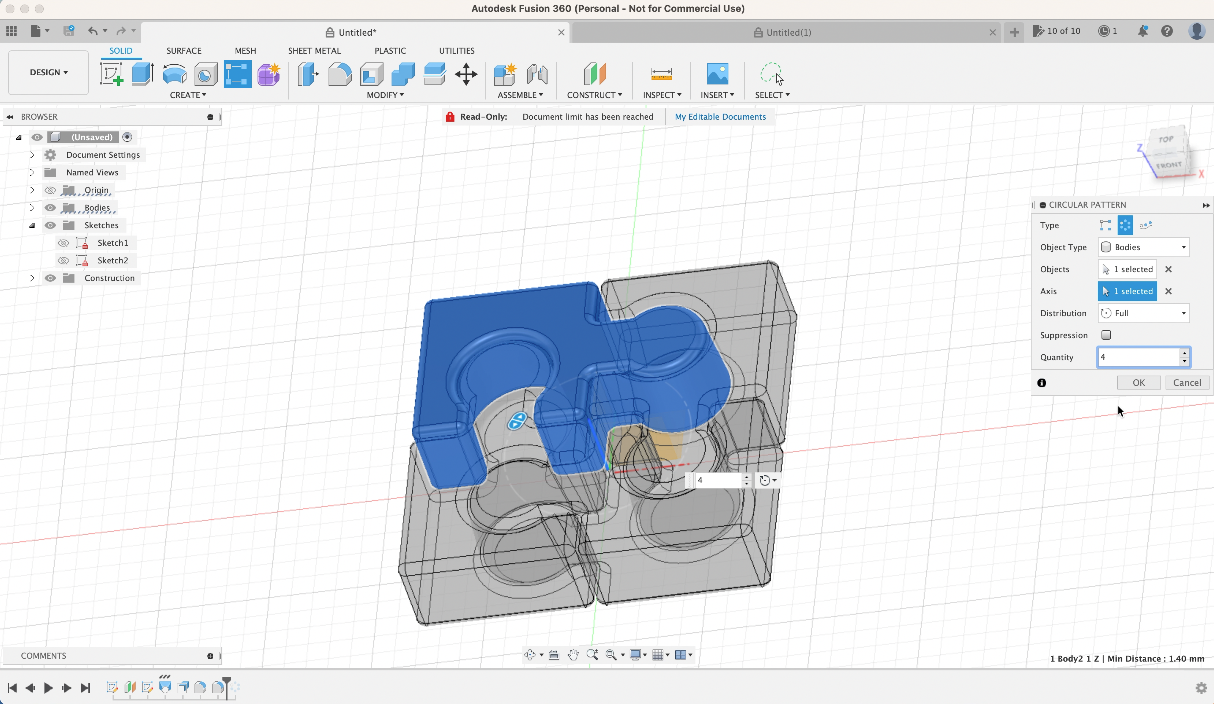Open the notifications bell icon
Image resolution: width=1214 pixels, height=704 pixels.
[x=1142, y=32]
